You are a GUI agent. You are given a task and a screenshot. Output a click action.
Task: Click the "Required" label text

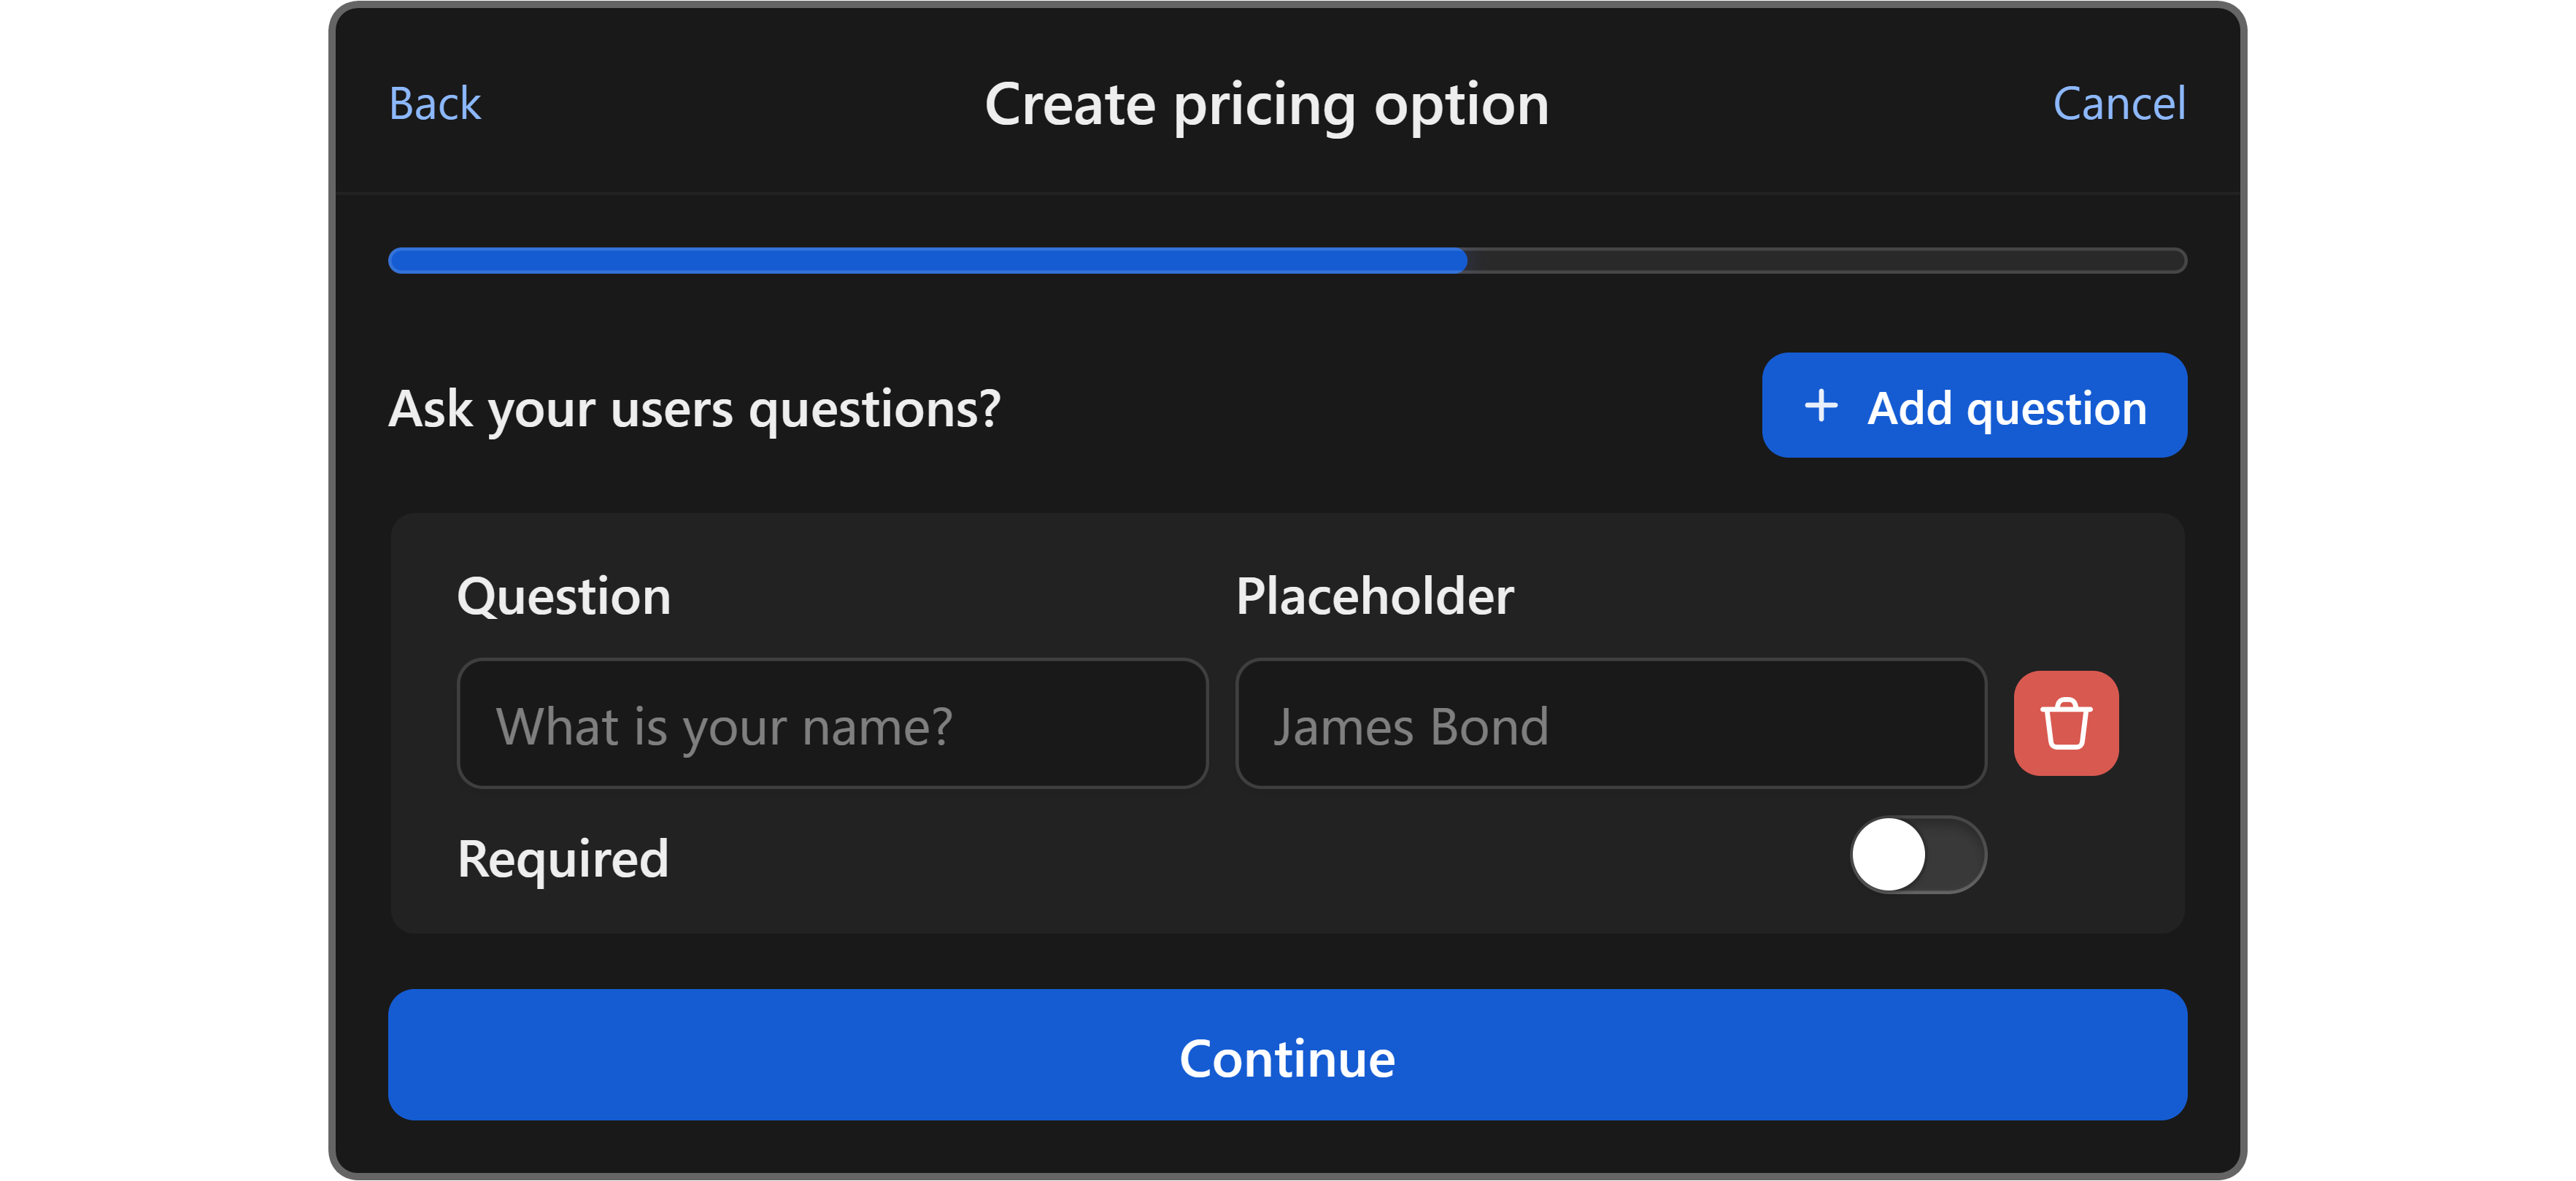pos(562,859)
